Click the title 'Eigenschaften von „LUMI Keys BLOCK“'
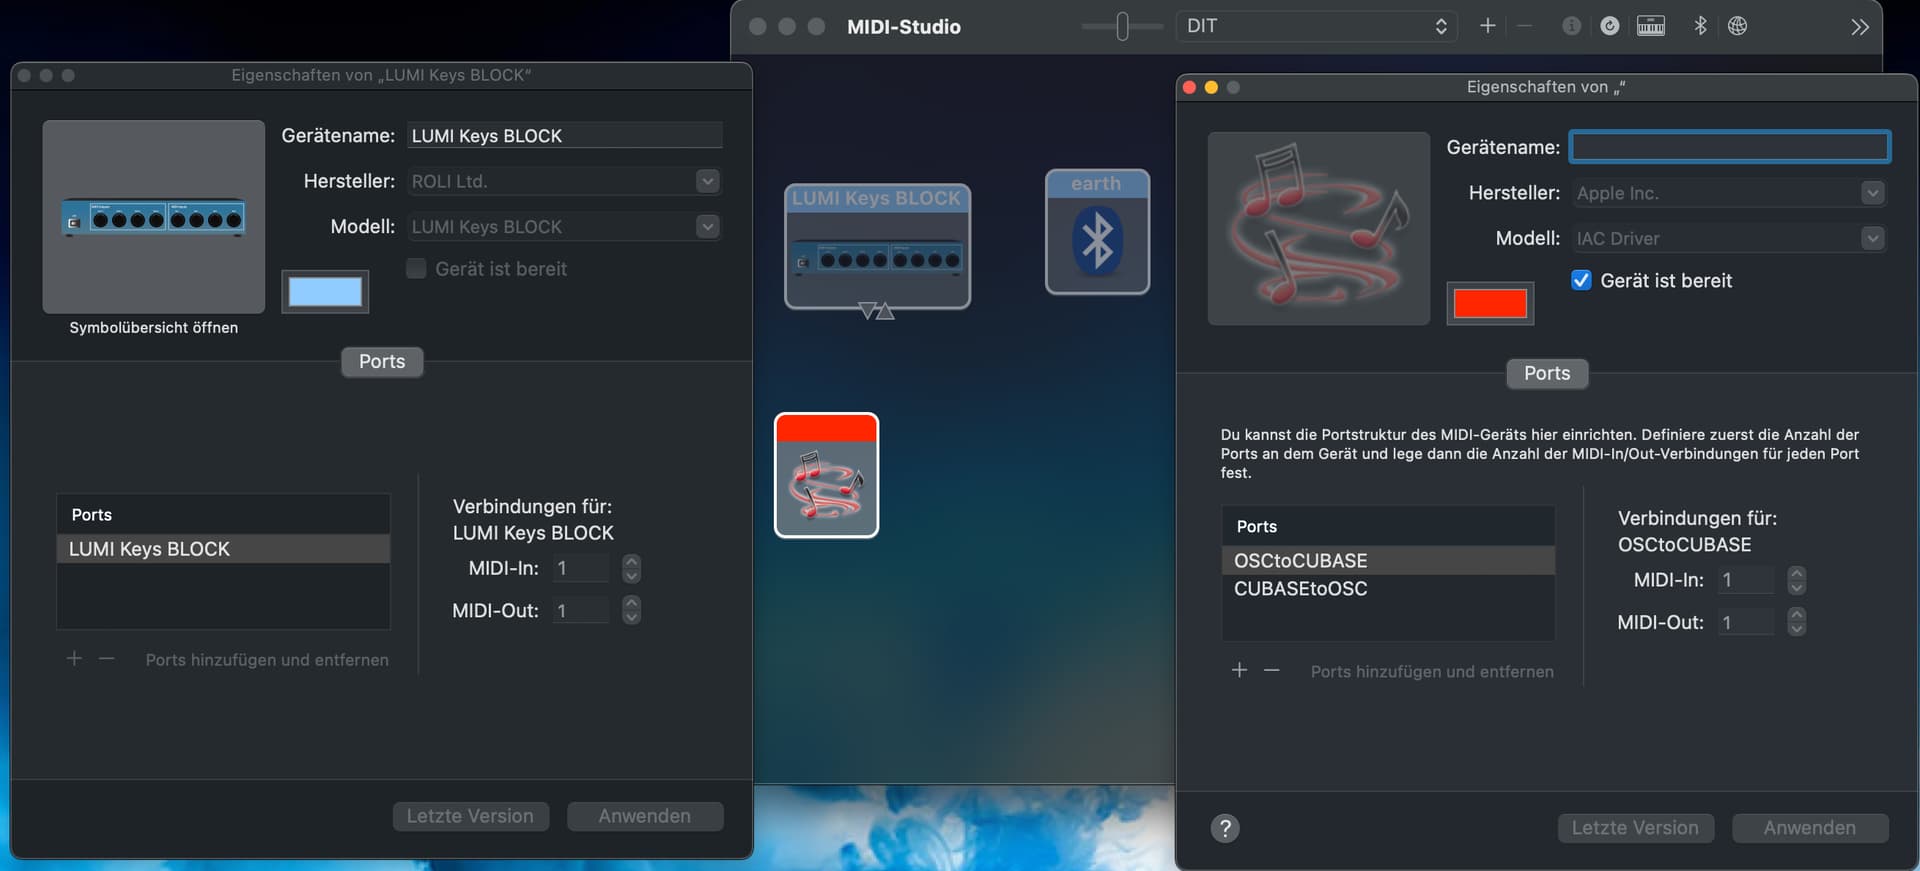 tap(381, 75)
